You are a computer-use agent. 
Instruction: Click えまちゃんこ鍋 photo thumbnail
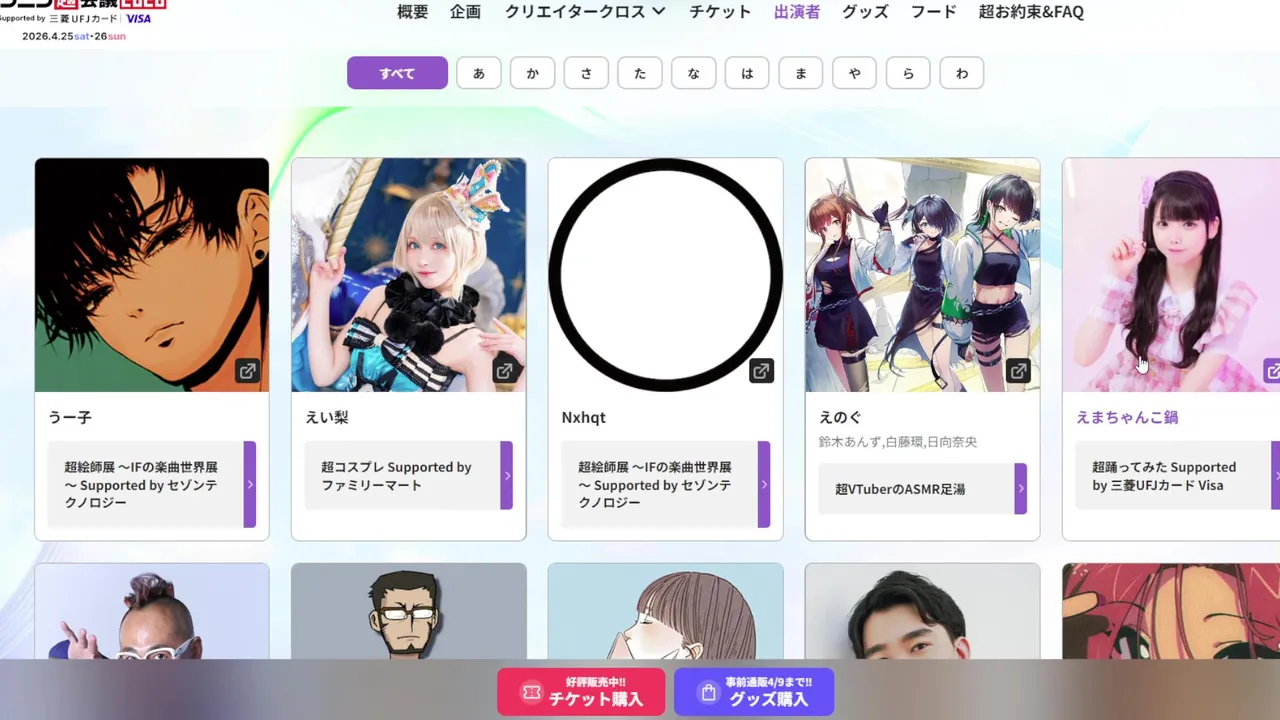(x=1171, y=275)
